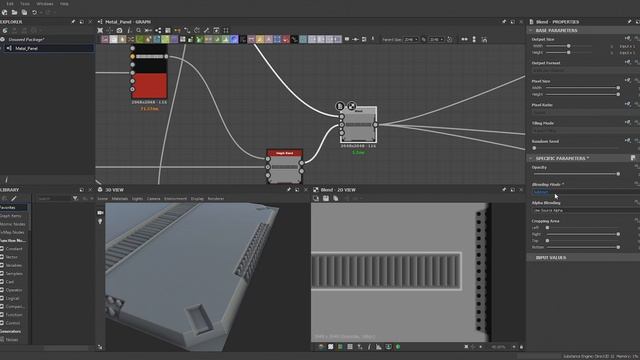This screenshot has width=640, height=360.
Task: Click the camera snapshot icon in graph toolbar
Action: (119, 30)
